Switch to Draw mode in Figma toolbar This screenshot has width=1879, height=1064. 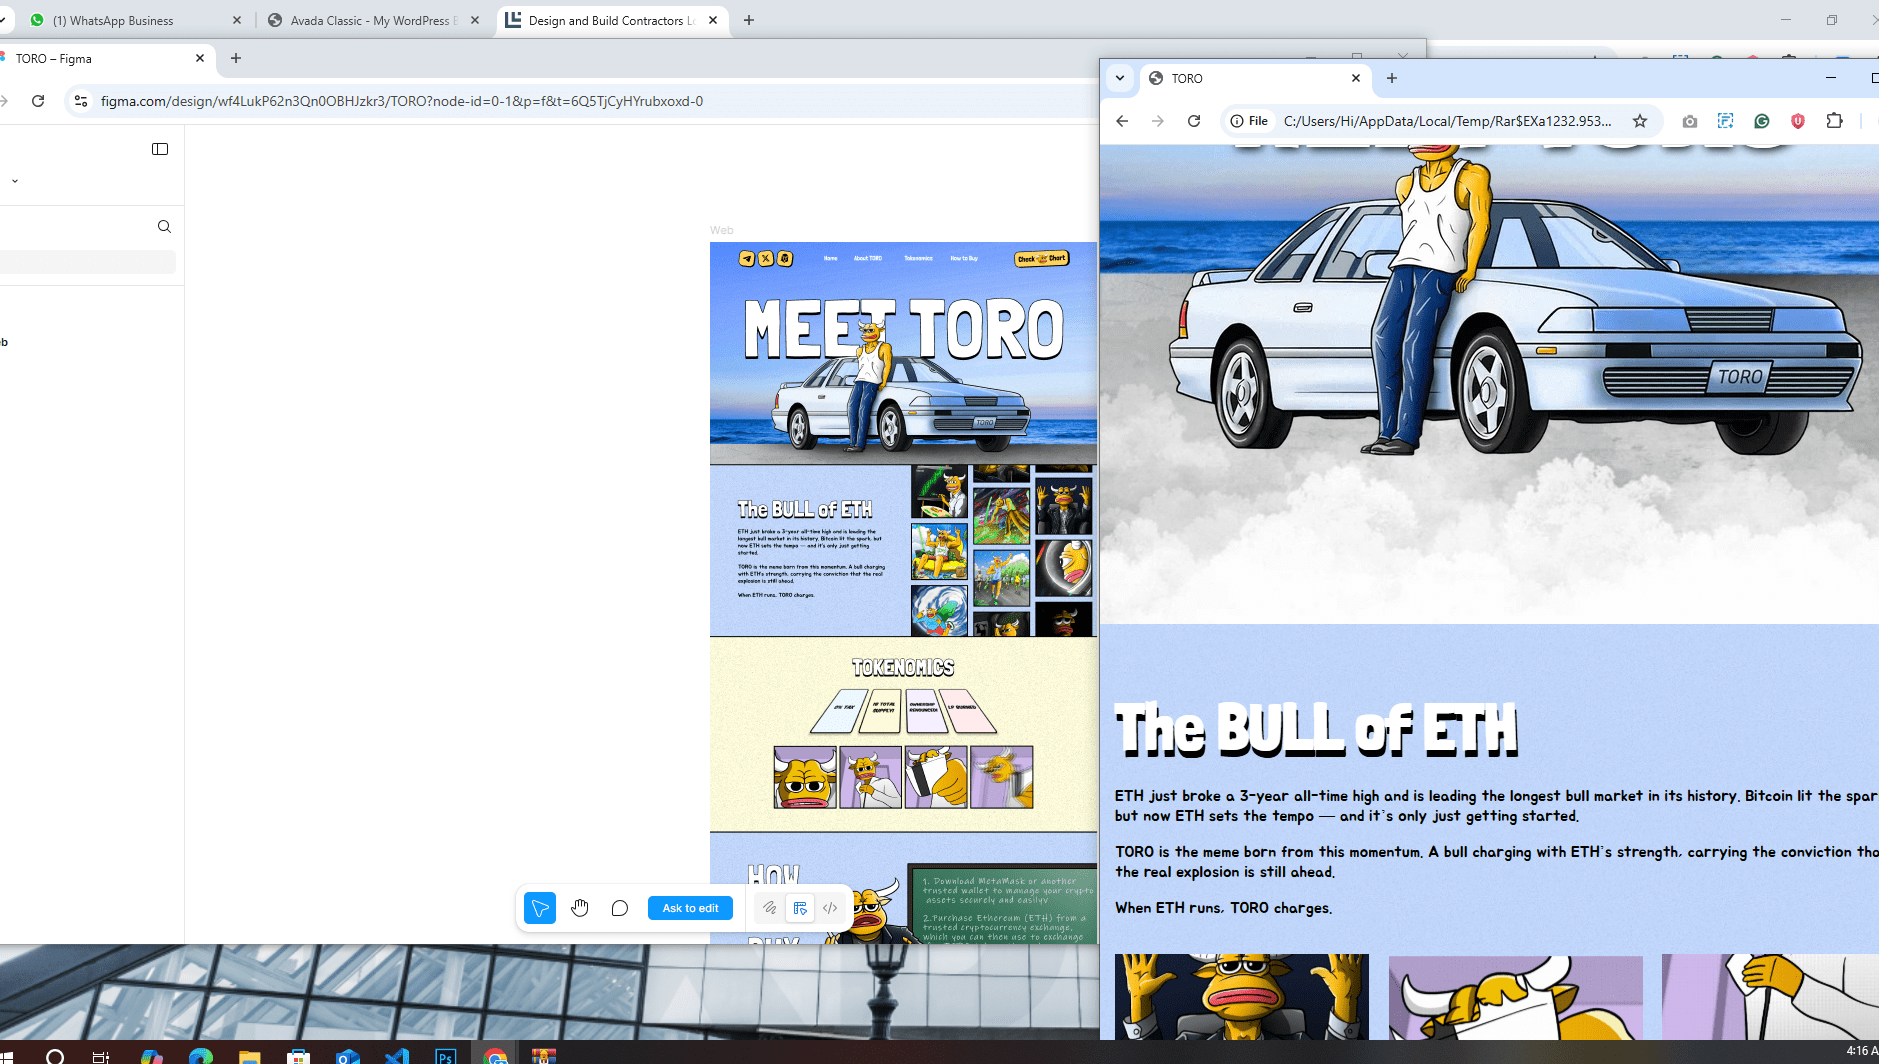pos(769,908)
